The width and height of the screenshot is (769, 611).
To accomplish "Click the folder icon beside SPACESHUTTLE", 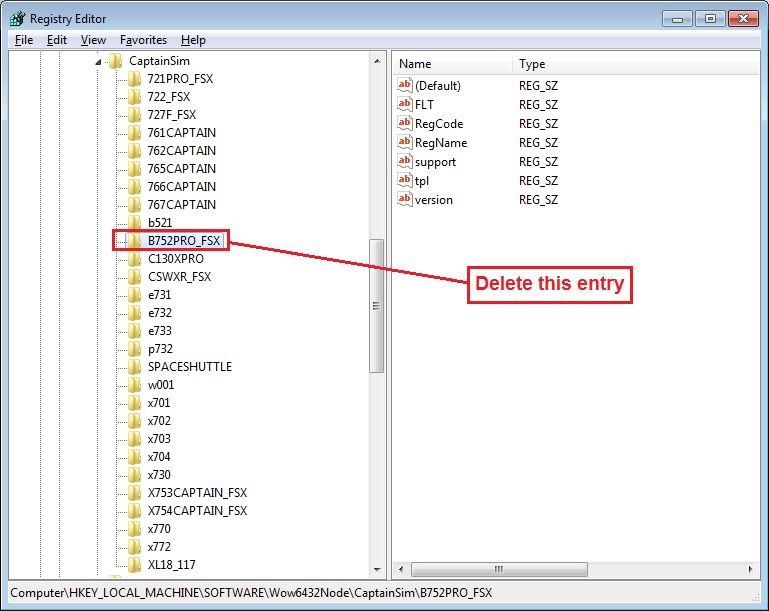I will coord(135,367).
